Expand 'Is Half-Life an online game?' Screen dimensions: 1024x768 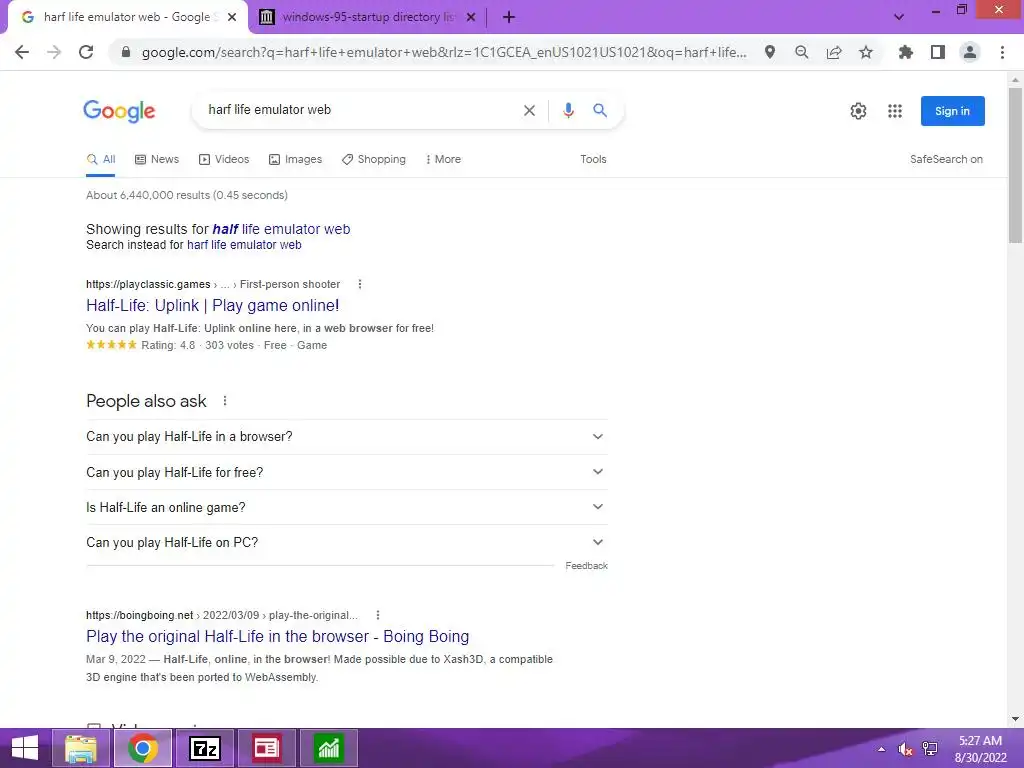(x=346, y=507)
